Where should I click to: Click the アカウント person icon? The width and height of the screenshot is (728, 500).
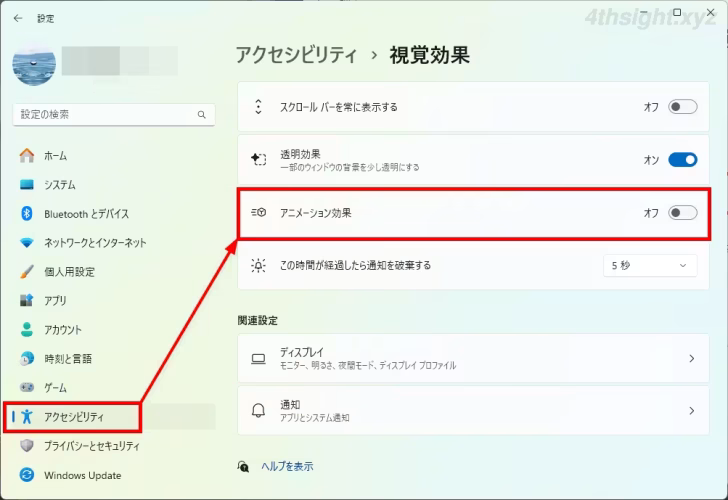coord(27,330)
